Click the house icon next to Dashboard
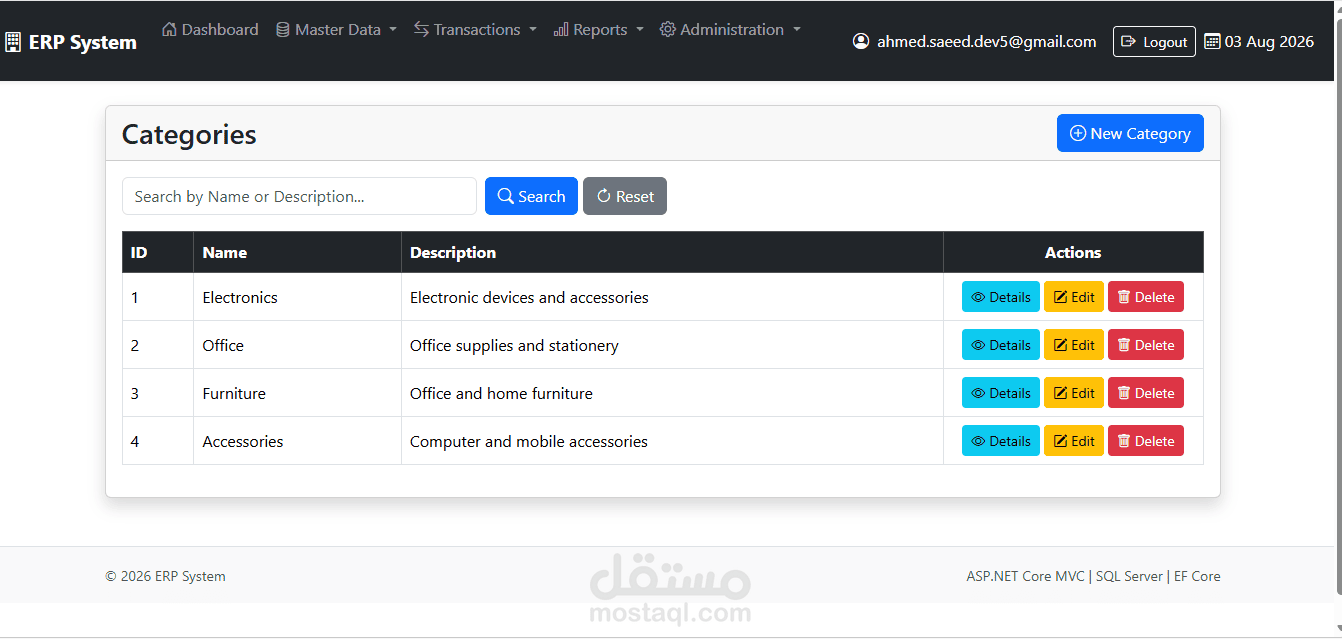 click(x=169, y=29)
